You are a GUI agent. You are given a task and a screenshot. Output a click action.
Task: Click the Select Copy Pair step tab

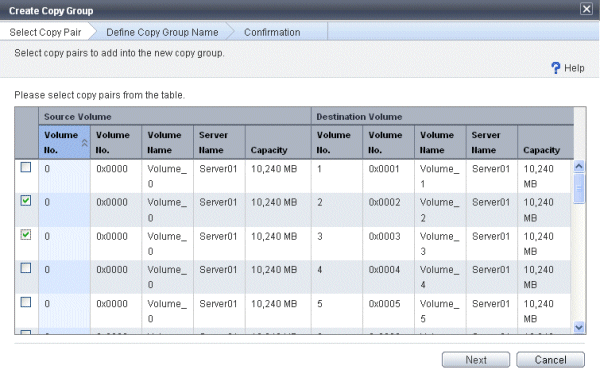click(45, 32)
